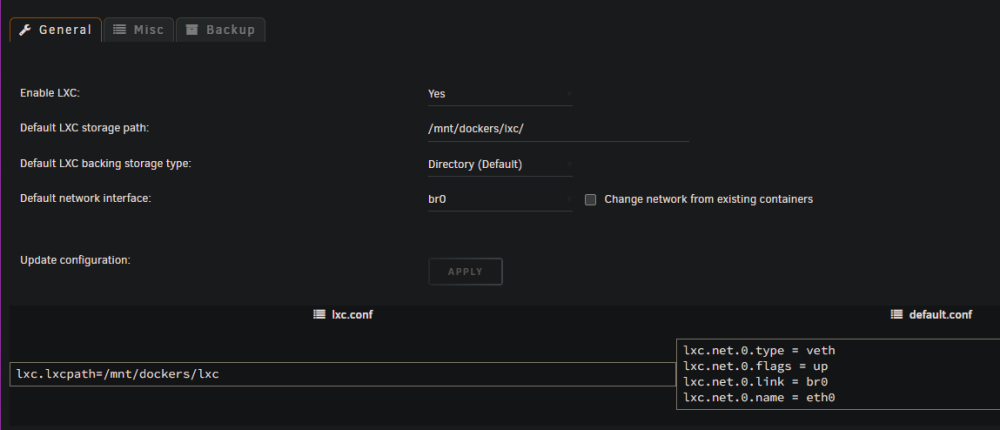Click the 'Enable LXC:' label
Screen dimensions: 1000x430
click(x=50, y=93)
